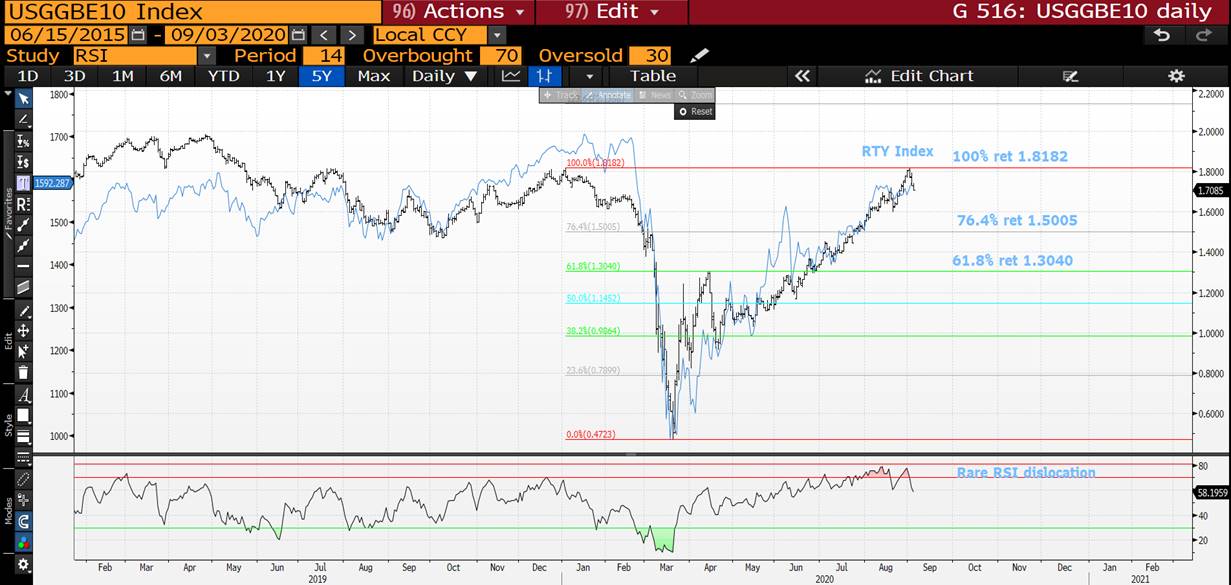The image size is (1231, 585).
Task: Select the parallel channel drawing tool
Action: click(x=23, y=287)
